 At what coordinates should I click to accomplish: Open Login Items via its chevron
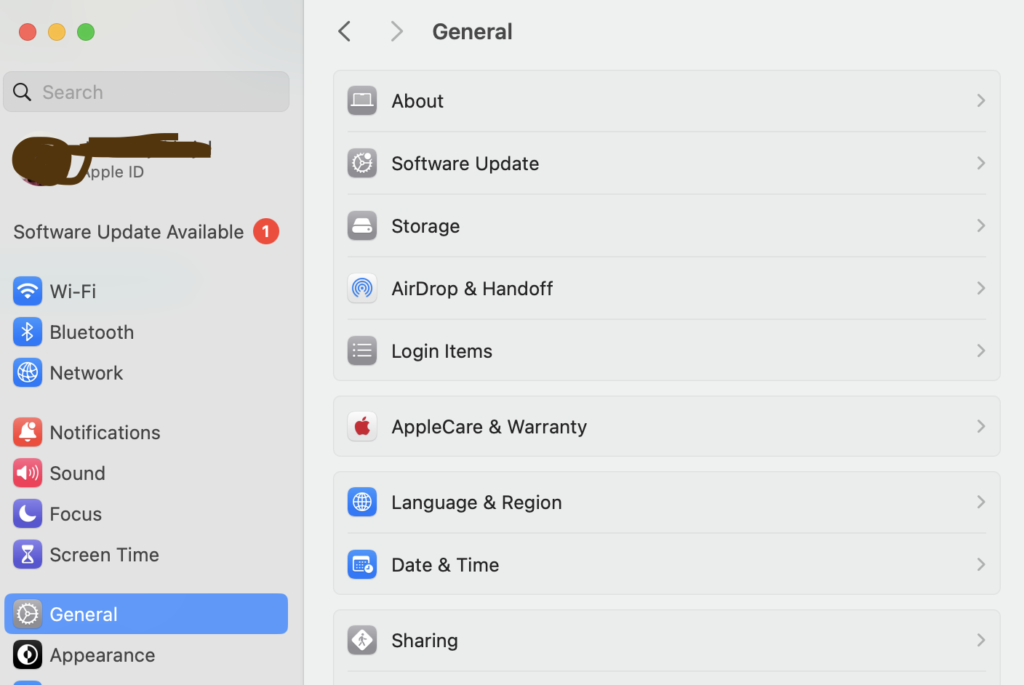981,351
